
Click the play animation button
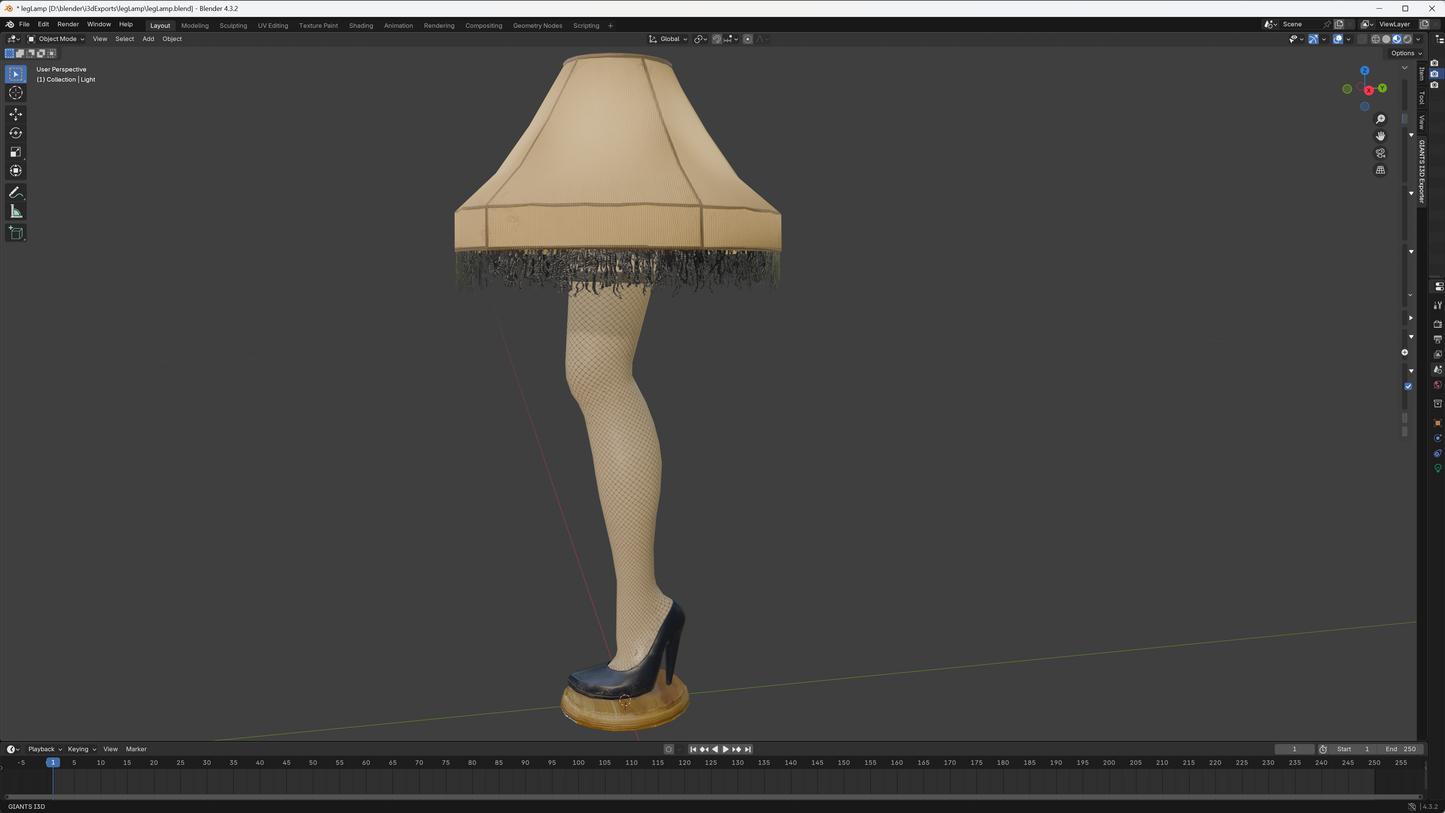(x=726, y=749)
